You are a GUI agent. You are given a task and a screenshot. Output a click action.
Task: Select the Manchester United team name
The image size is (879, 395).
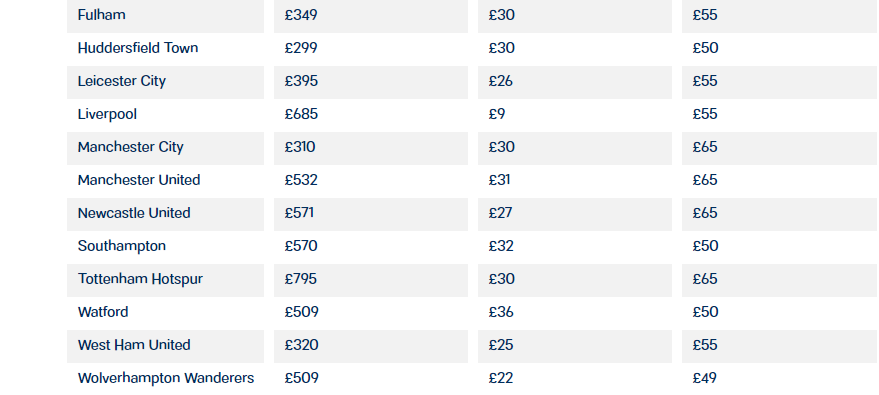click(139, 180)
